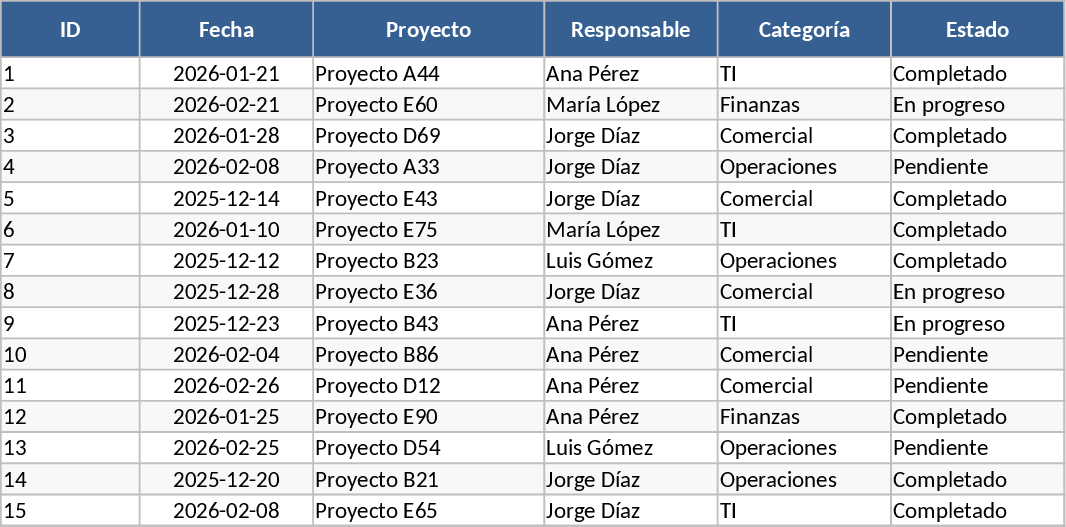Viewport: 1066px width, 527px height.
Task: Click the Proyecto column header
Action: pos(428,30)
